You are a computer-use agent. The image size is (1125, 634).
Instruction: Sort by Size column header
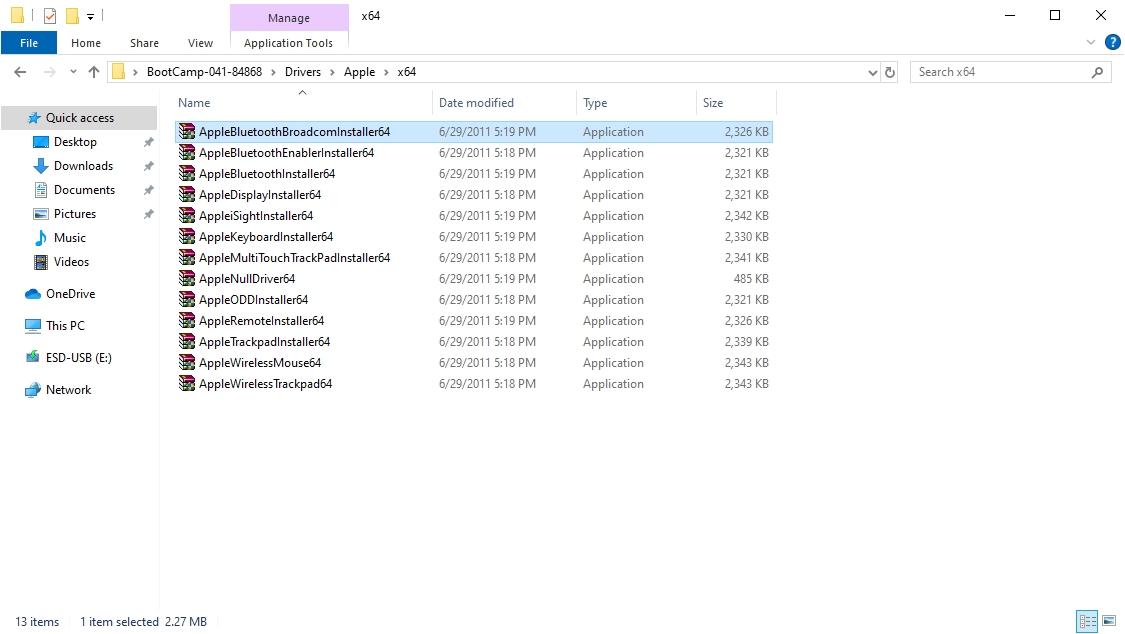(736, 103)
